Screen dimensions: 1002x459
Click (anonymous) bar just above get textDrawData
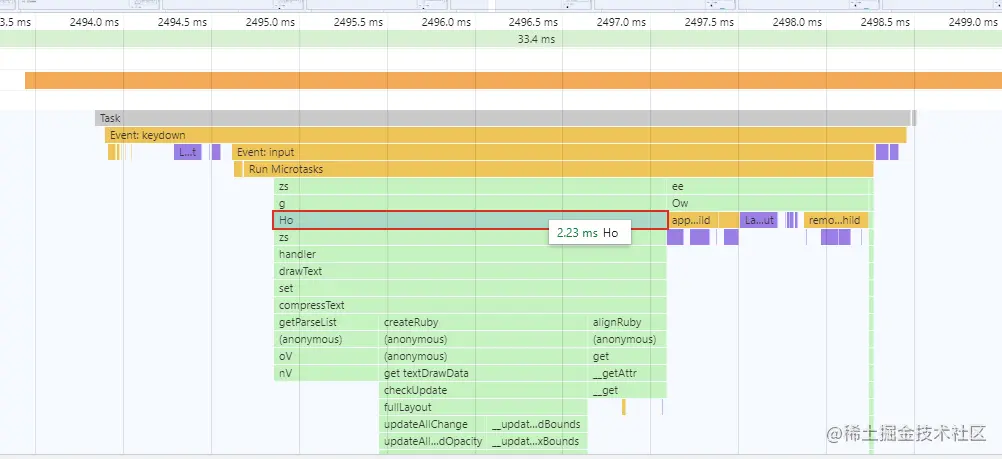pos(483,356)
